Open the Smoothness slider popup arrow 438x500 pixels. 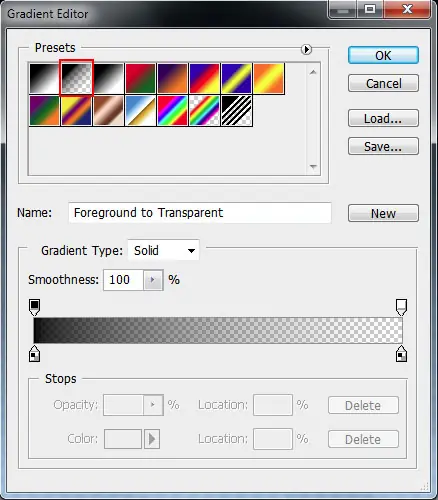(153, 280)
